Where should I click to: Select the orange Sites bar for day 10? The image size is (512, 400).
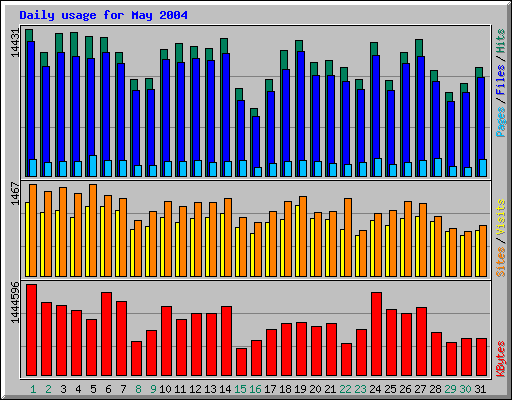tap(168, 239)
